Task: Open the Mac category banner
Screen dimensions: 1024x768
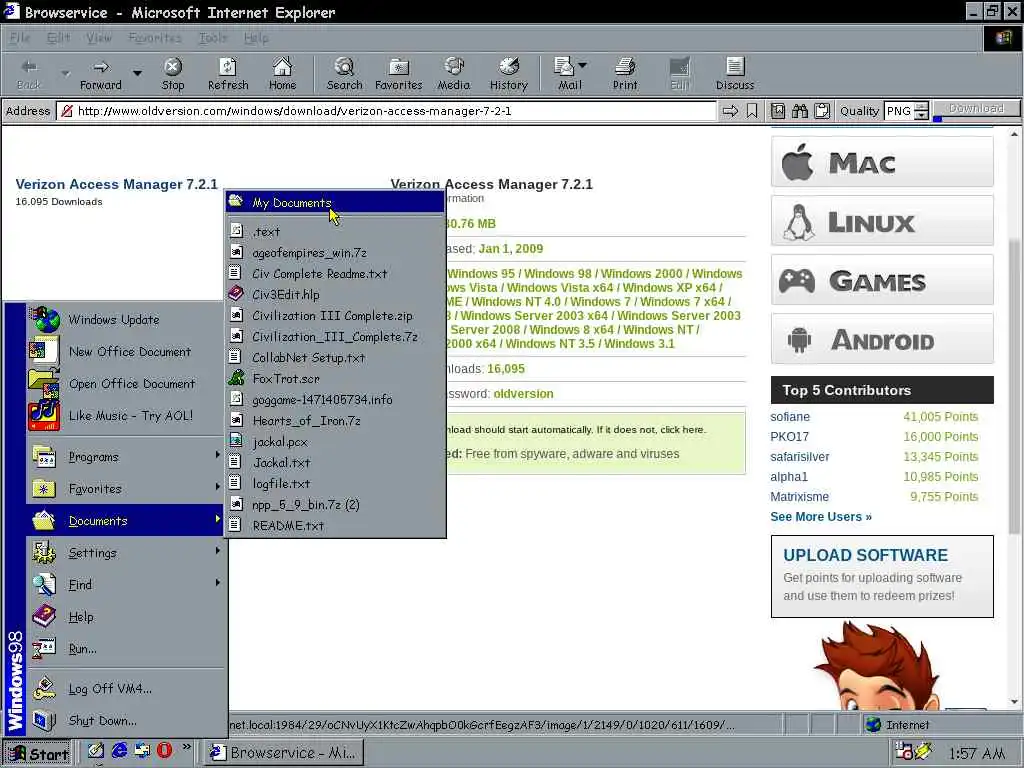Action: pyautogui.click(x=882, y=162)
